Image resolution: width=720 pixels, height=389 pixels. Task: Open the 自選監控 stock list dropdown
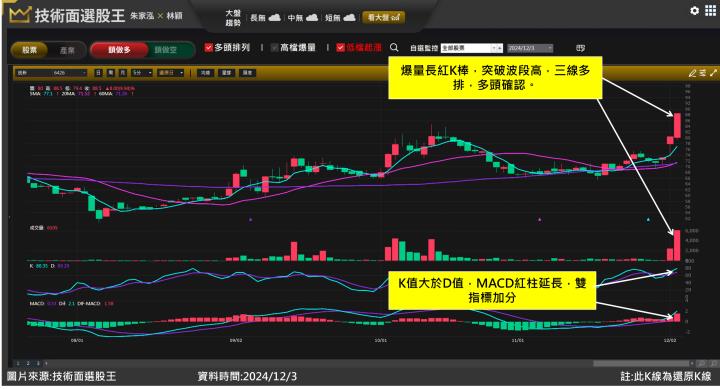(472, 48)
